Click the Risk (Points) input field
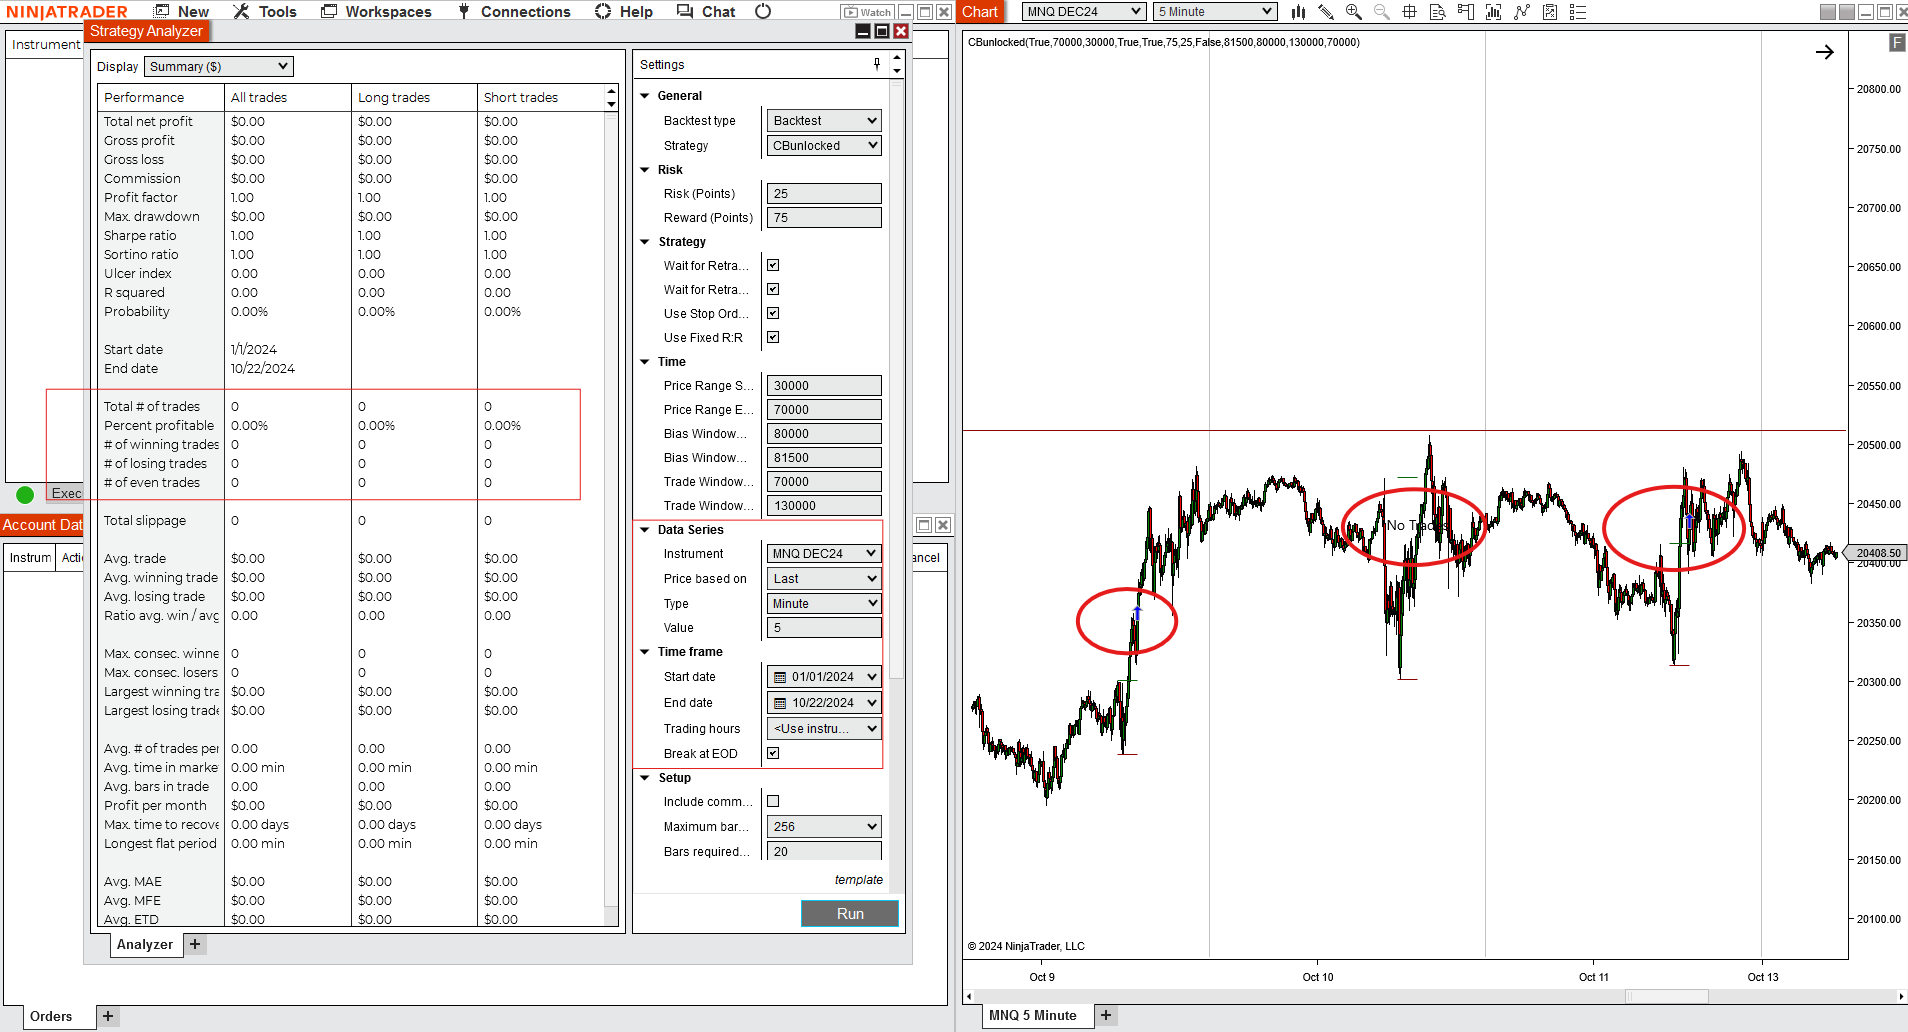Viewport: 1908px width, 1032px height. (x=824, y=193)
